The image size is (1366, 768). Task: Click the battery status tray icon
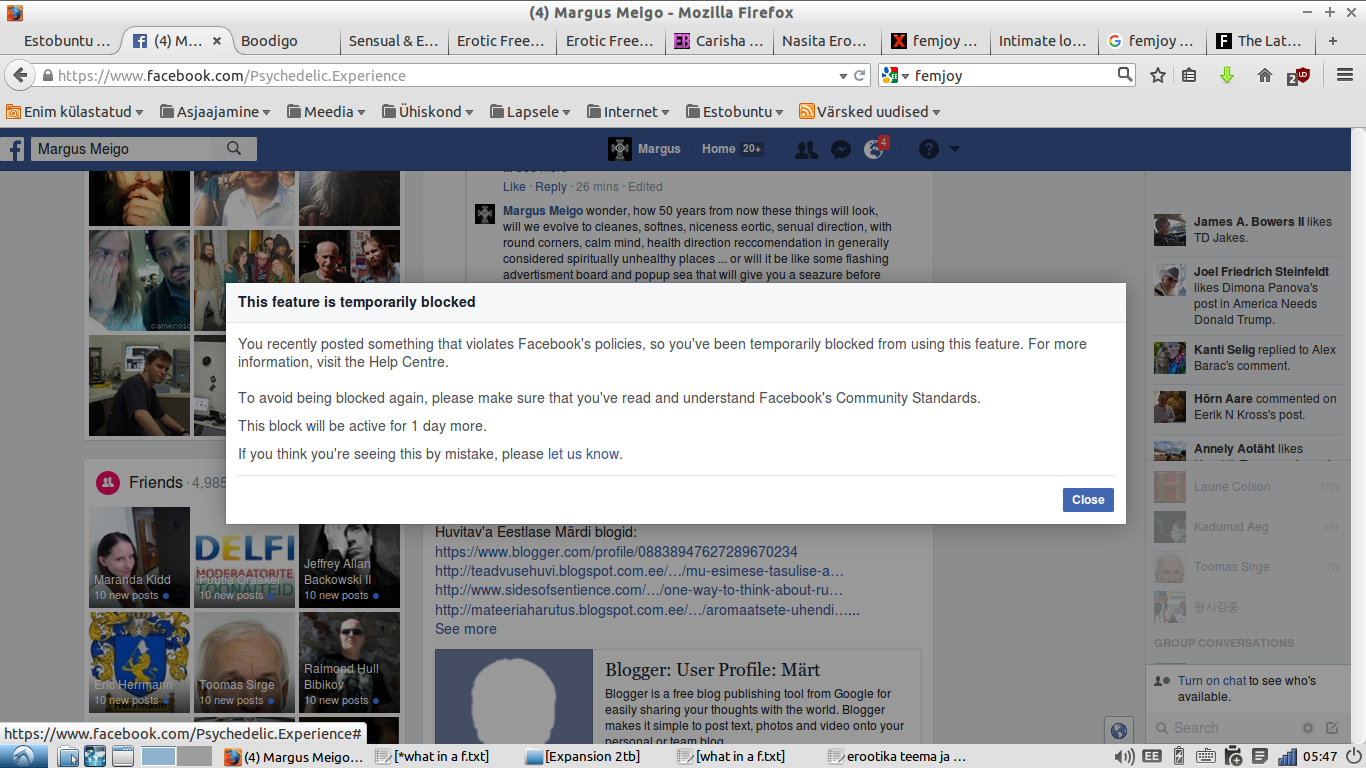pyautogui.click(x=1178, y=756)
